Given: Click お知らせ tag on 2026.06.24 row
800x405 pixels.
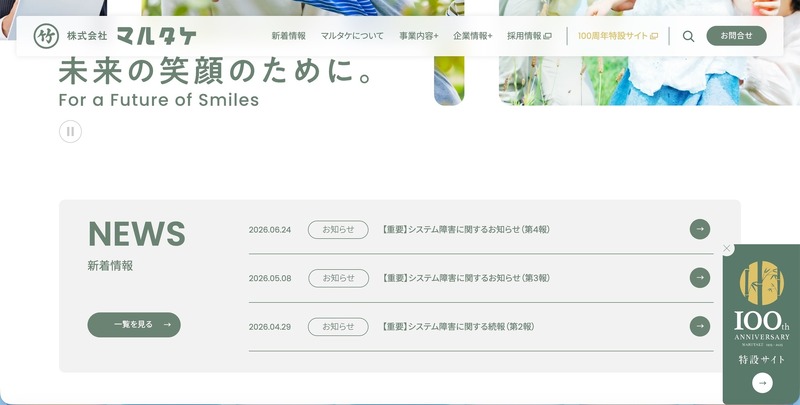Looking at the screenshot, I should [338, 230].
